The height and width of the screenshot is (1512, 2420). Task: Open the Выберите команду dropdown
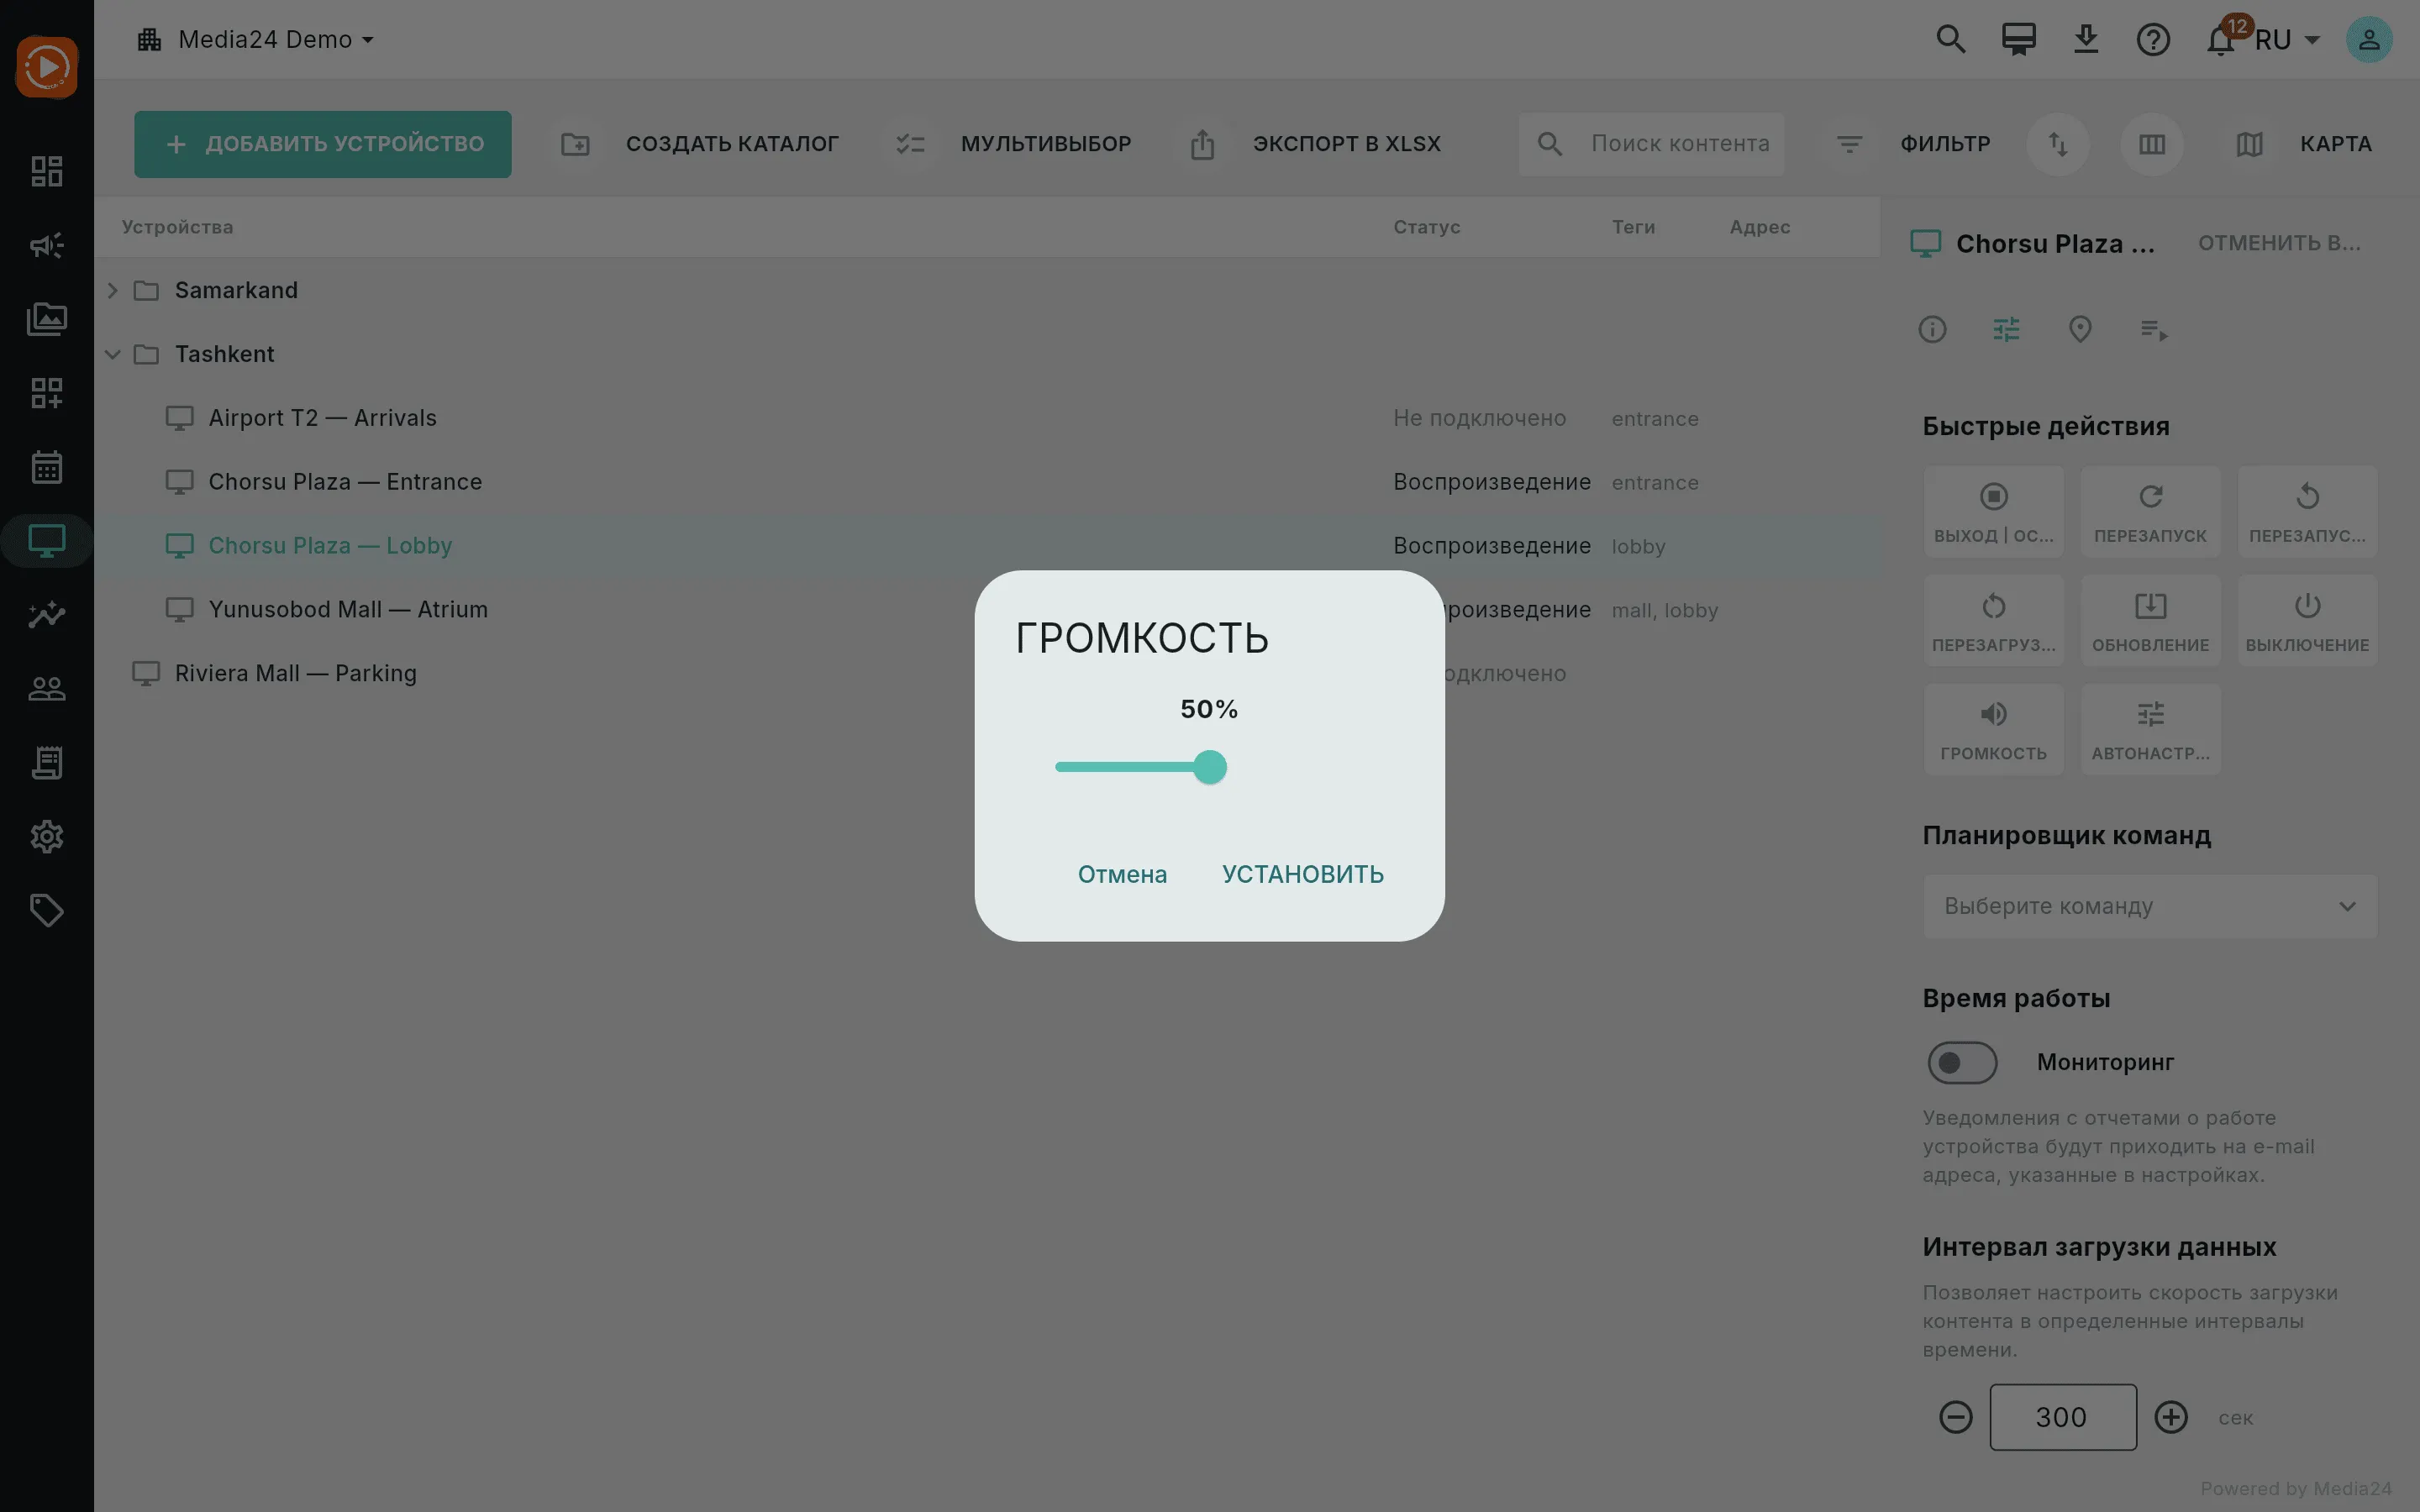tap(2149, 906)
